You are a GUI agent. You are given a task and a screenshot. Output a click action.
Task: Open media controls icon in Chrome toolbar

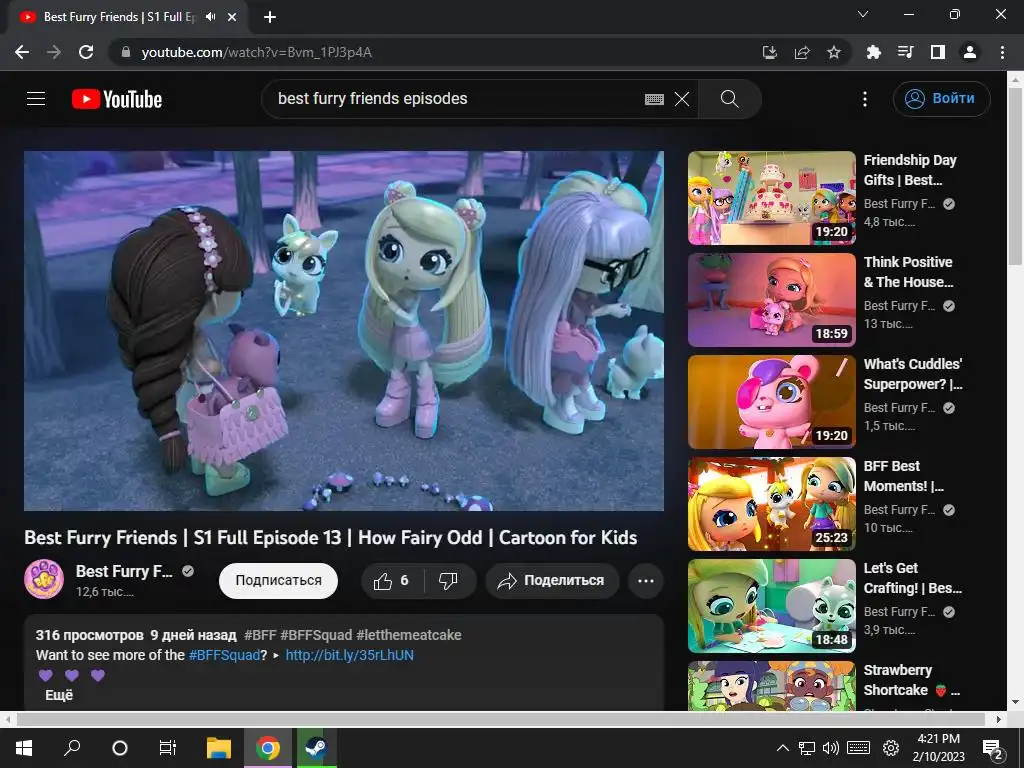coord(905,52)
